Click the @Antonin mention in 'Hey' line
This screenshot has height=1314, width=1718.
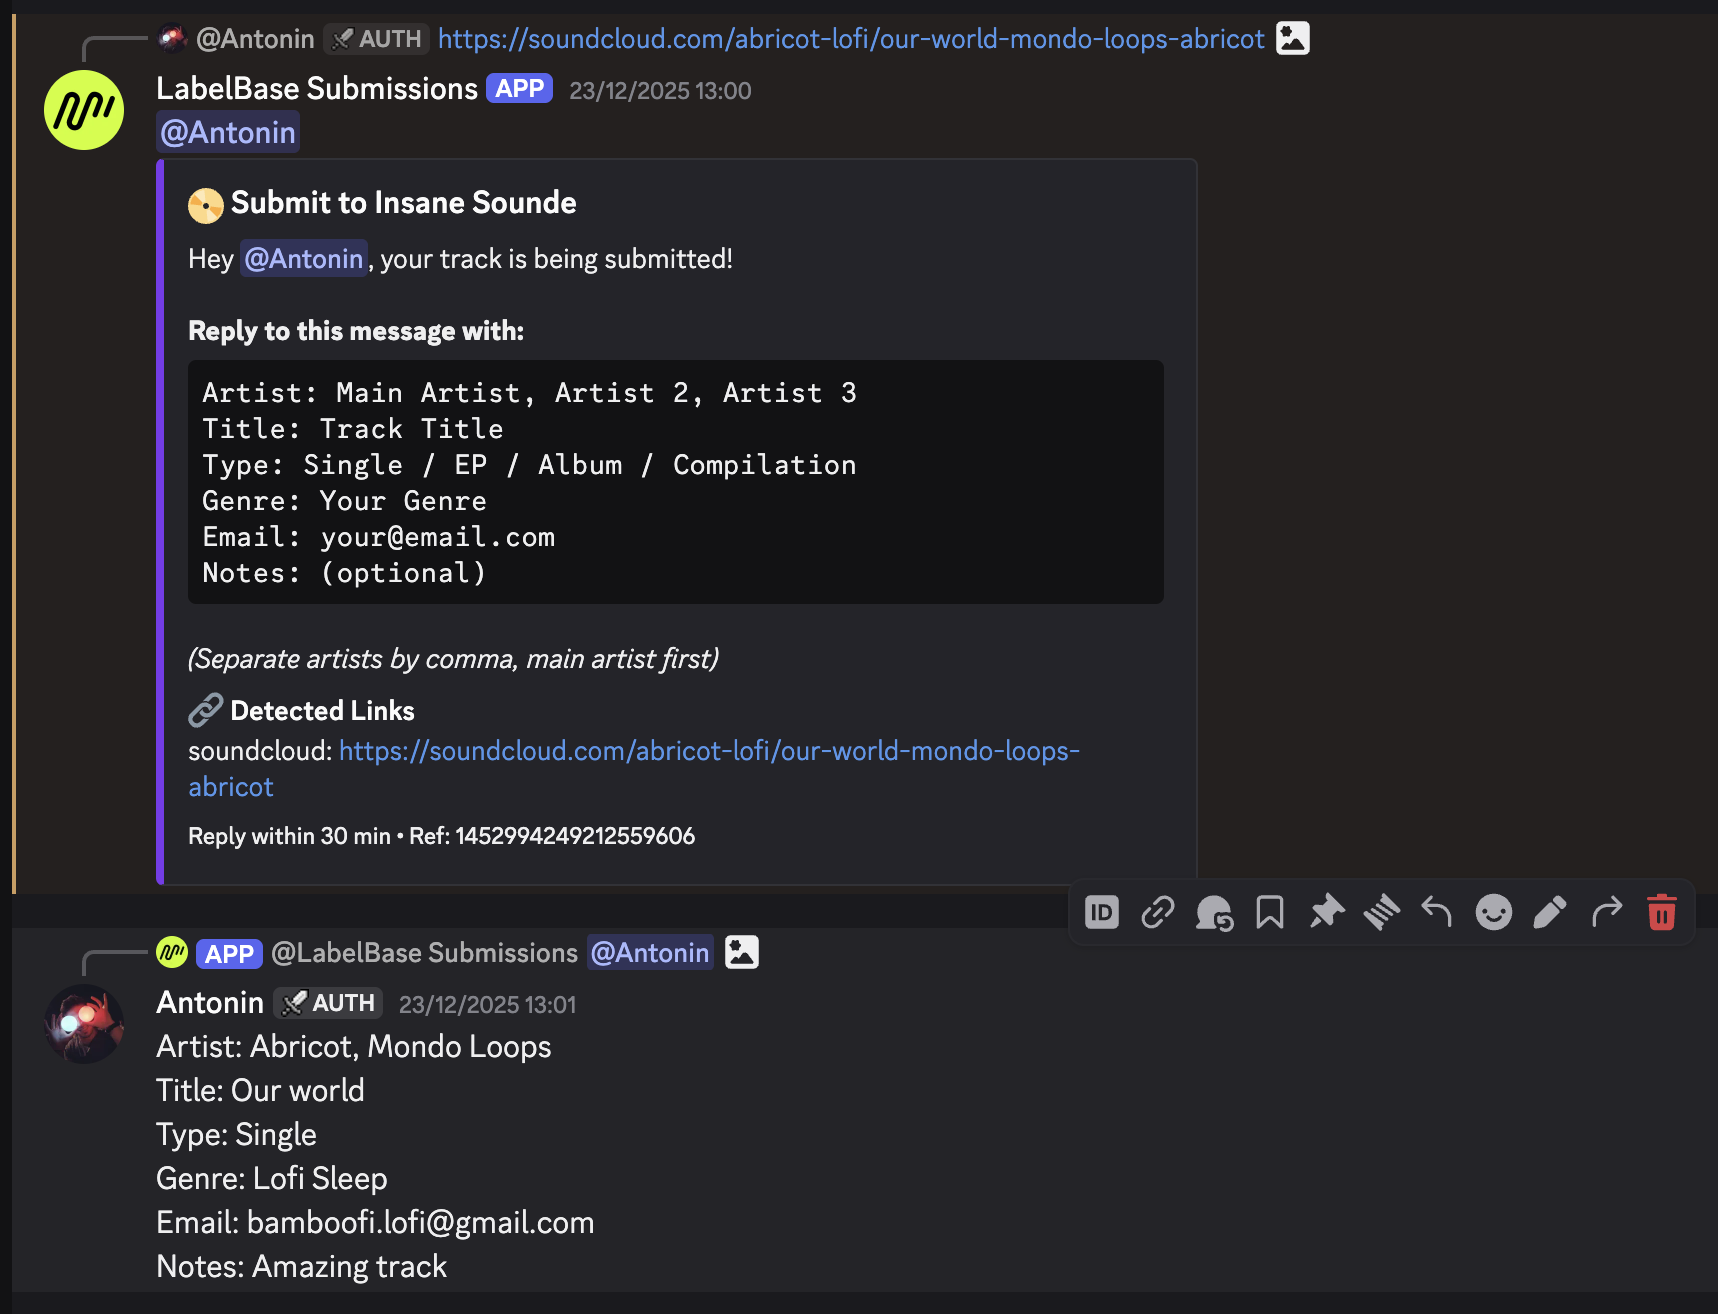click(x=304, y=258)
